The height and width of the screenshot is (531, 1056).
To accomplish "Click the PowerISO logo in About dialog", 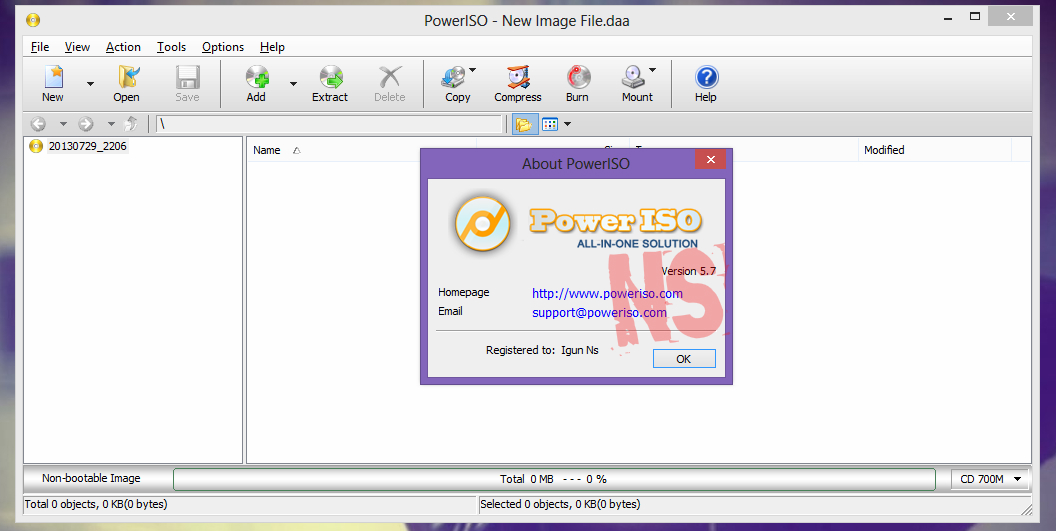I will pos(482,224).
